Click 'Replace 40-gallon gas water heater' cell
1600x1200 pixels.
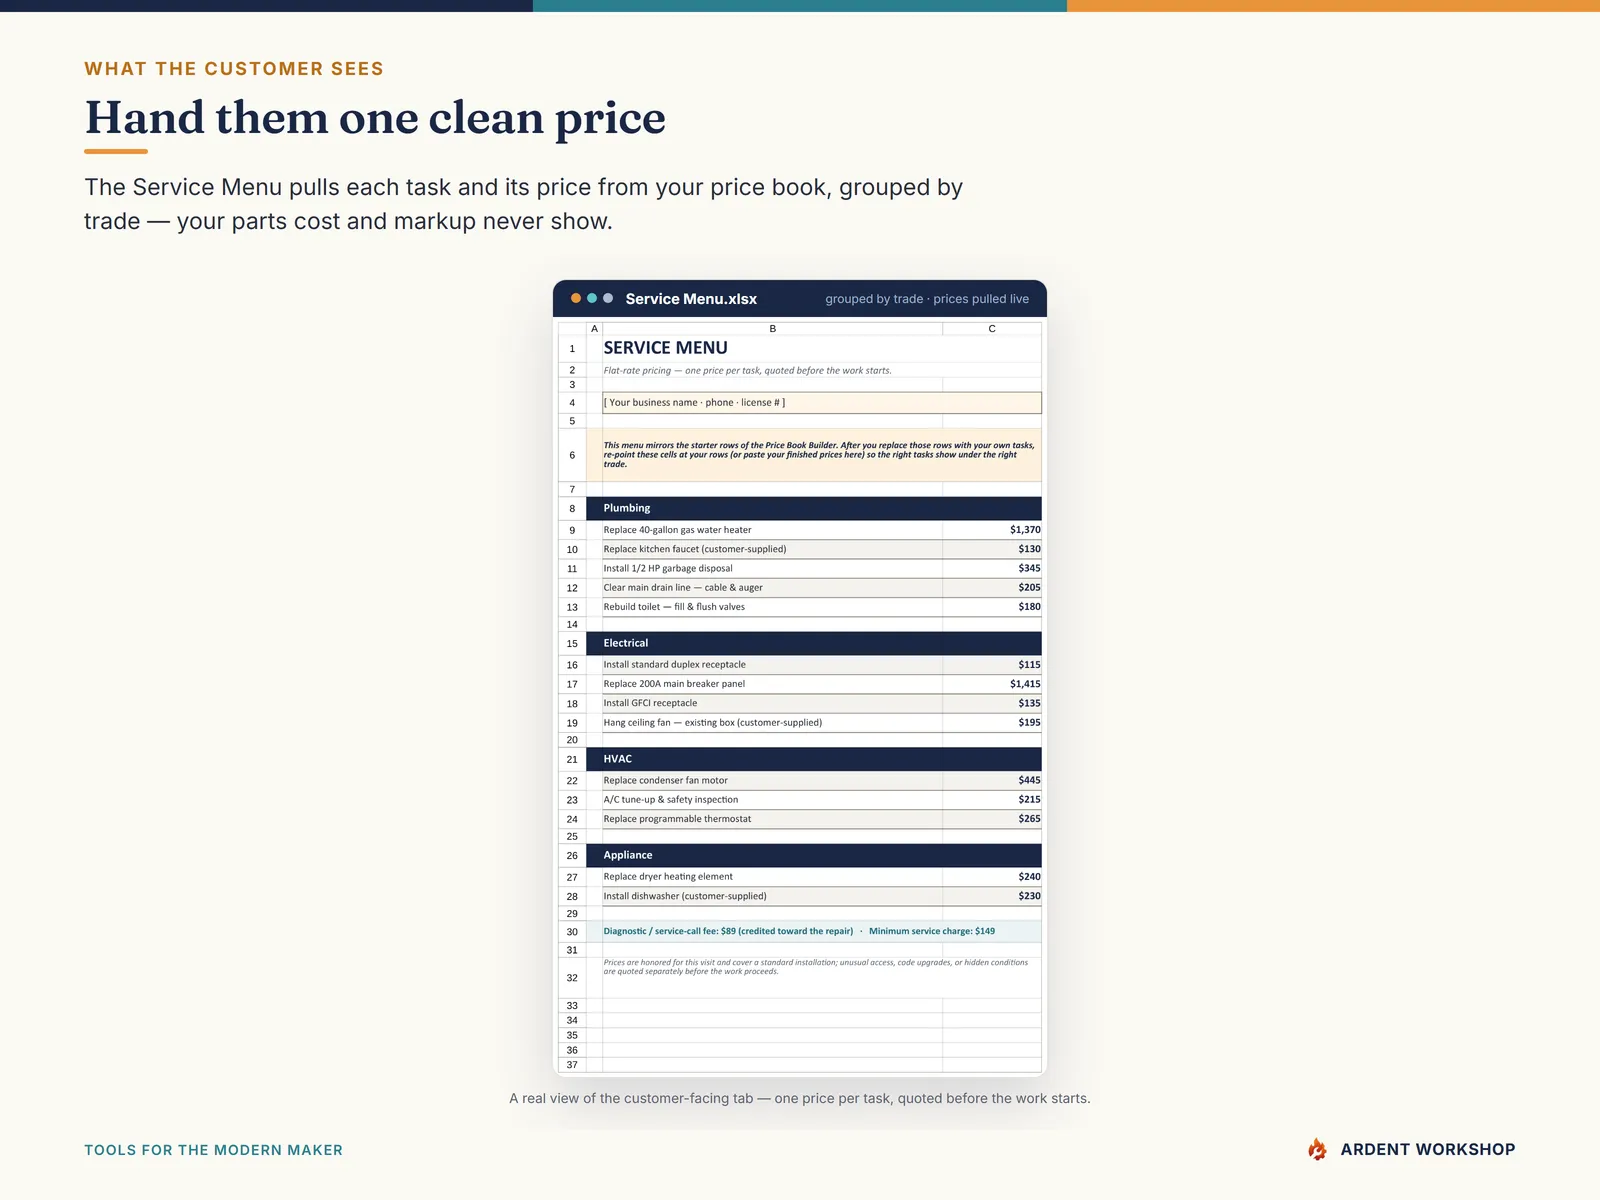click(x=772, y=530)
